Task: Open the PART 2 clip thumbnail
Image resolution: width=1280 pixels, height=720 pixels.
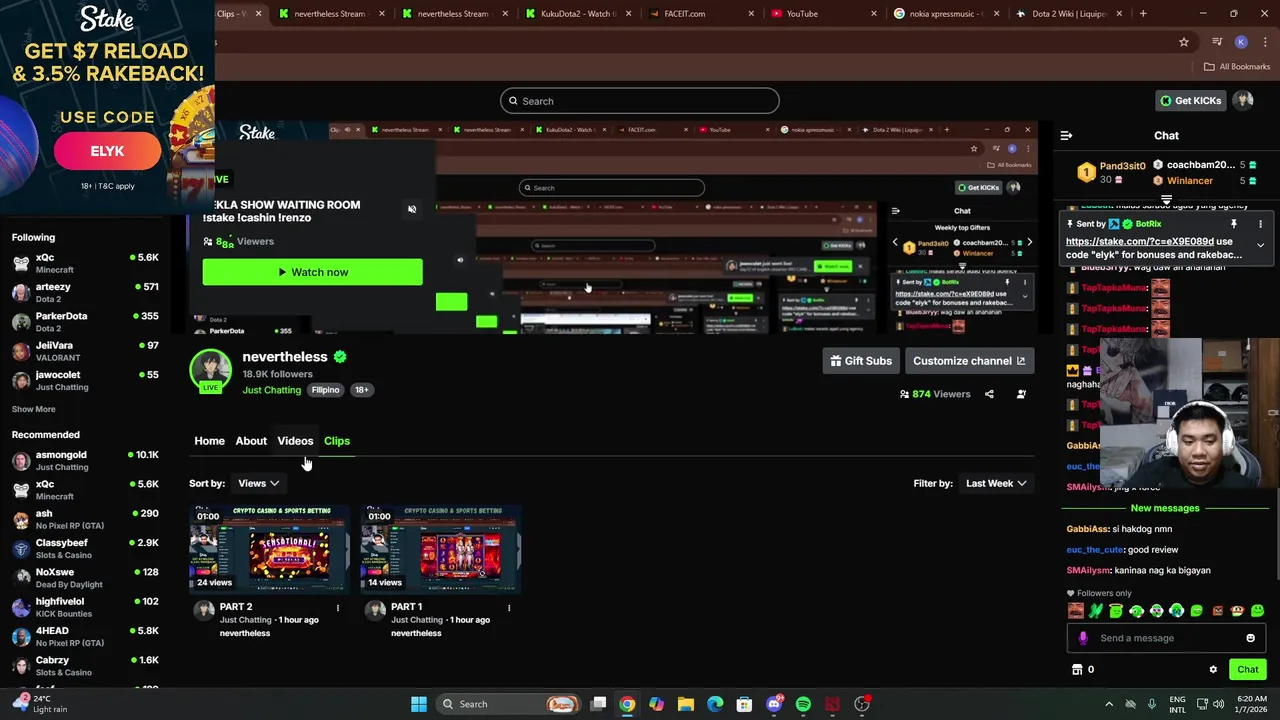Action: tap(270, 548)
